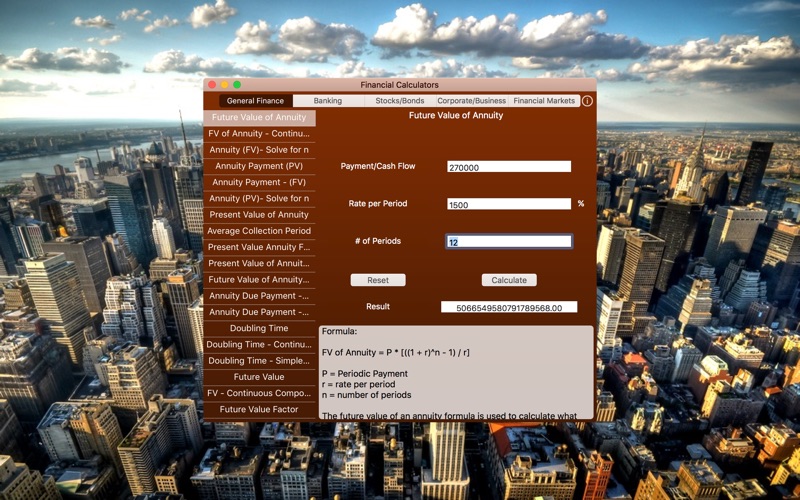The width and height of the screenshot is (800, 500).
Task: Select Annuity (FV)- Solve for n
Action: click(259, 150)
